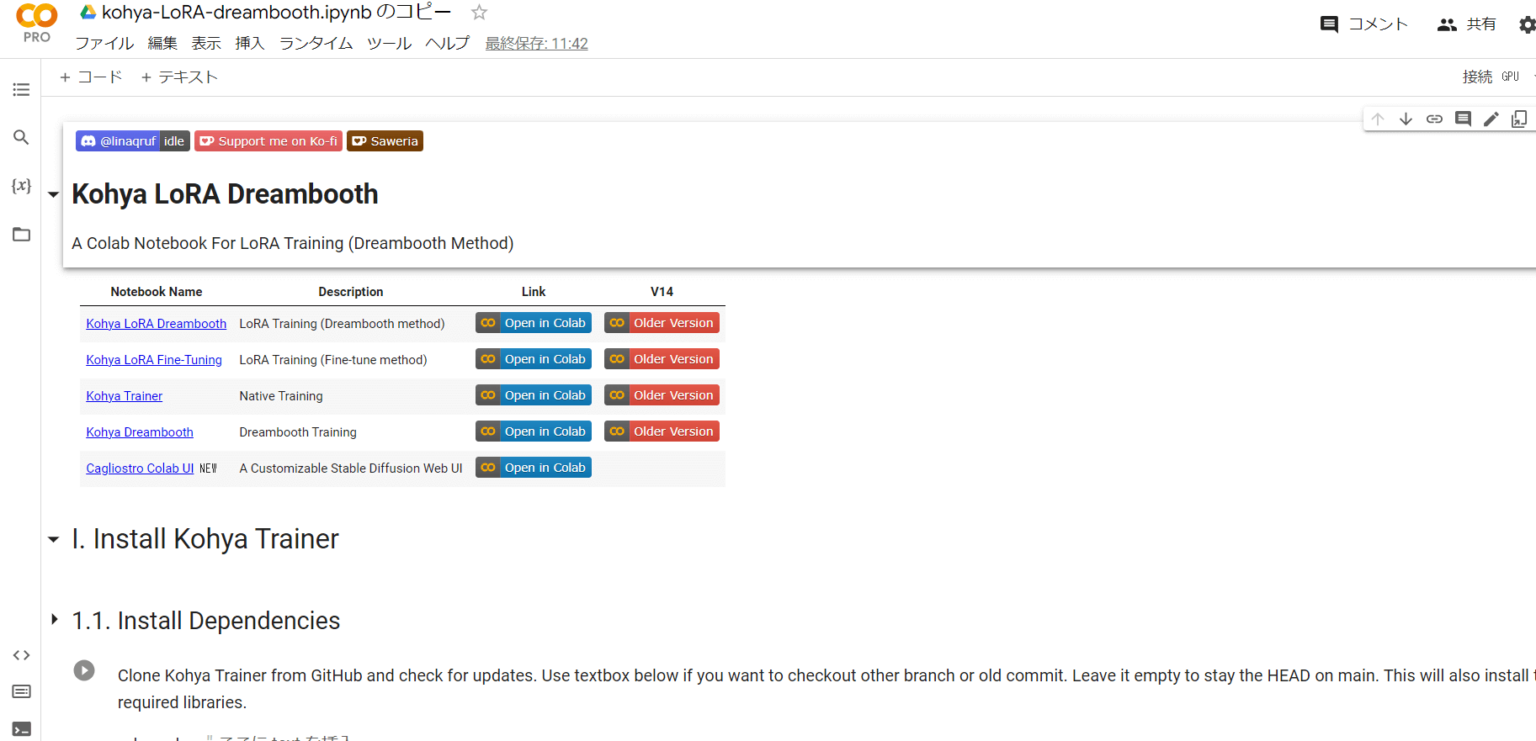The width and height of the screenshot is (1536, 741).
Task: Open the ファイル menu
Action: coord(104,43)
